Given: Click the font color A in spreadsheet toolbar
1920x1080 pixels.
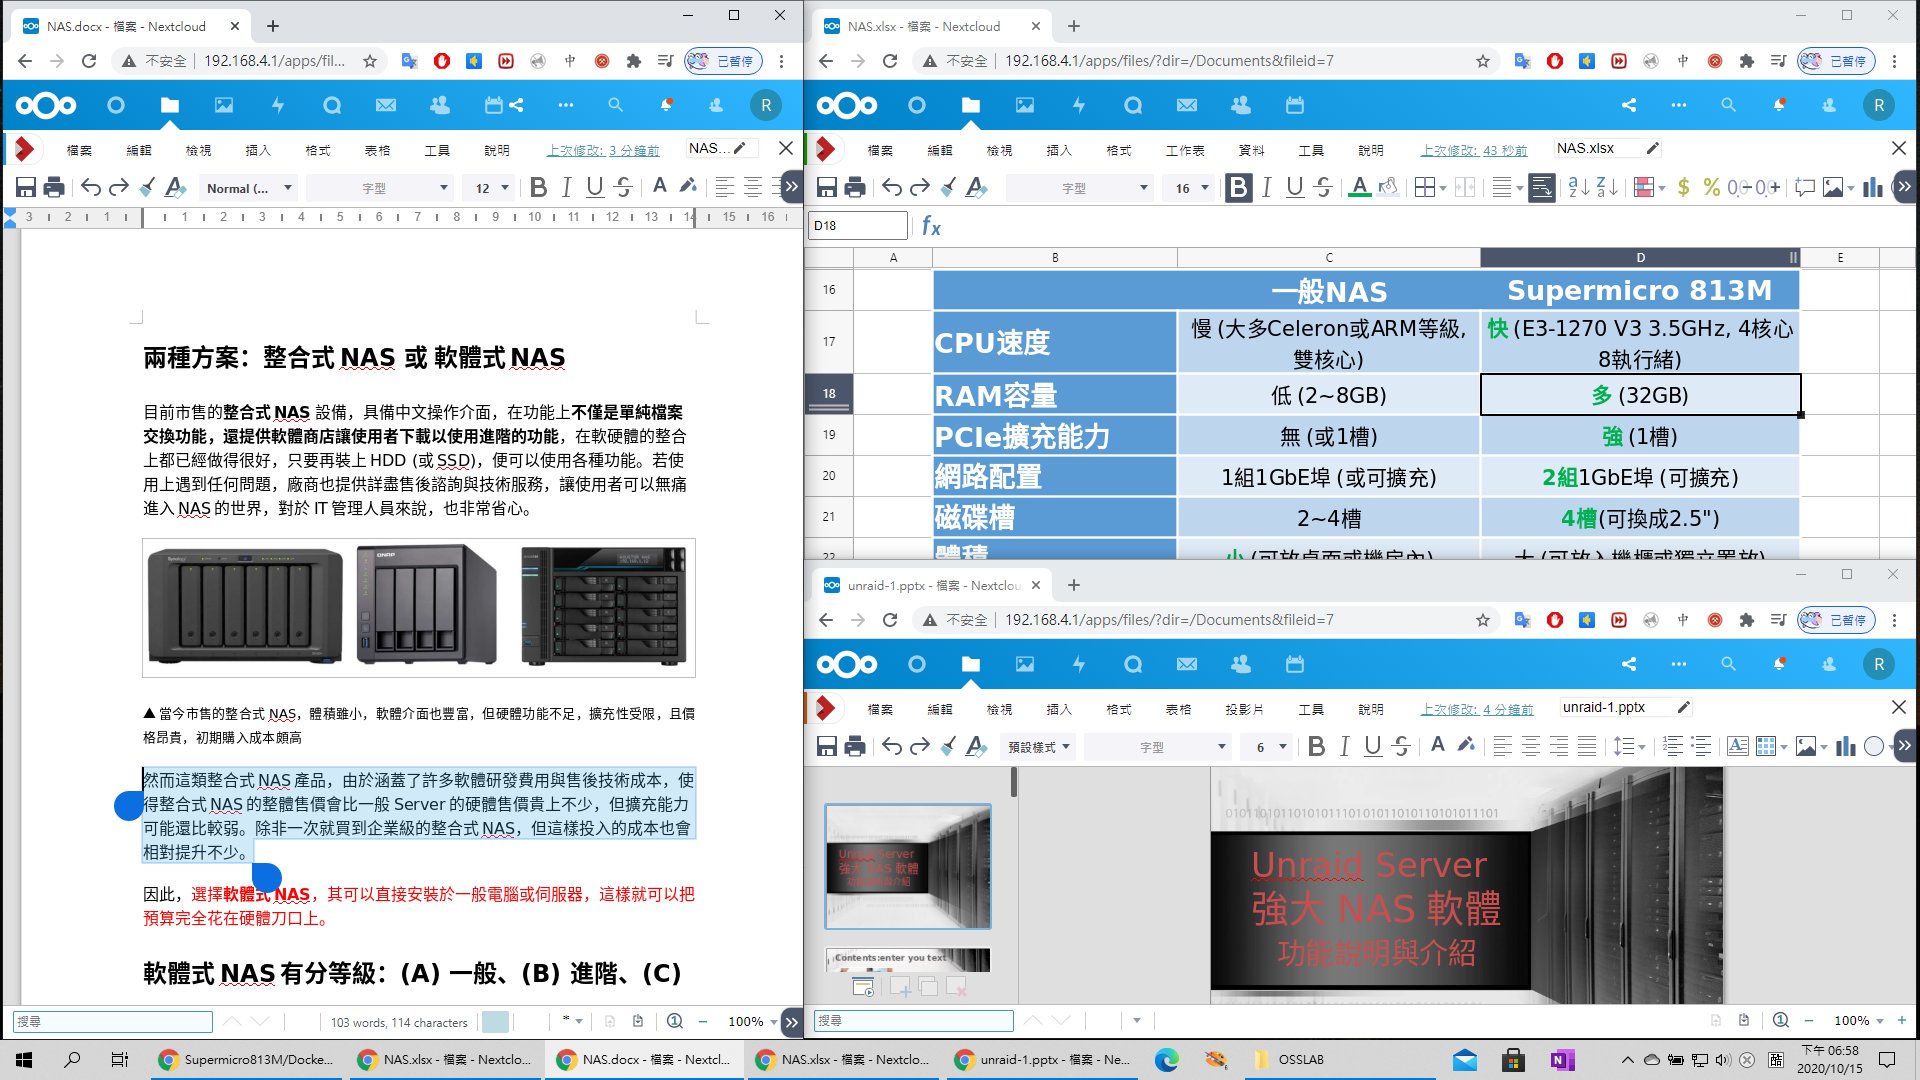Looking at the screenshot, I should pyautogui.click(x=1358, y=187).
